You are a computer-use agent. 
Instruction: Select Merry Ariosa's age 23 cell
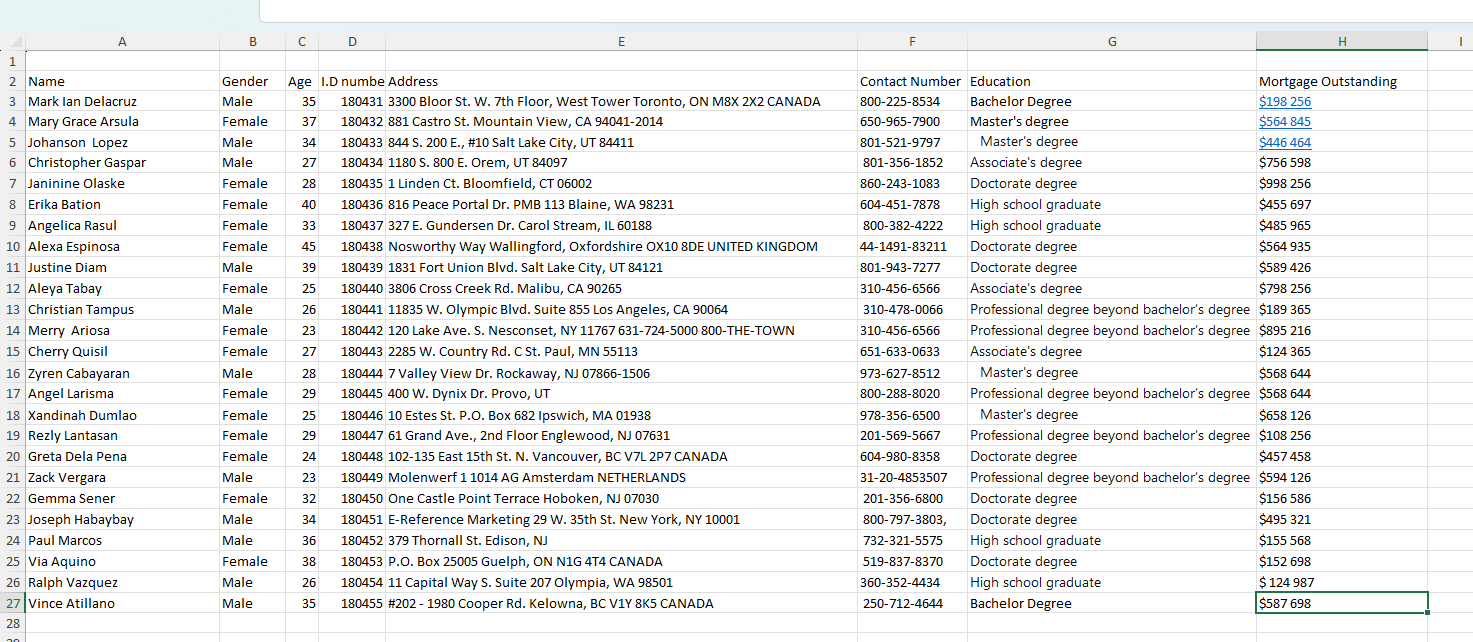tap(302, 330)
